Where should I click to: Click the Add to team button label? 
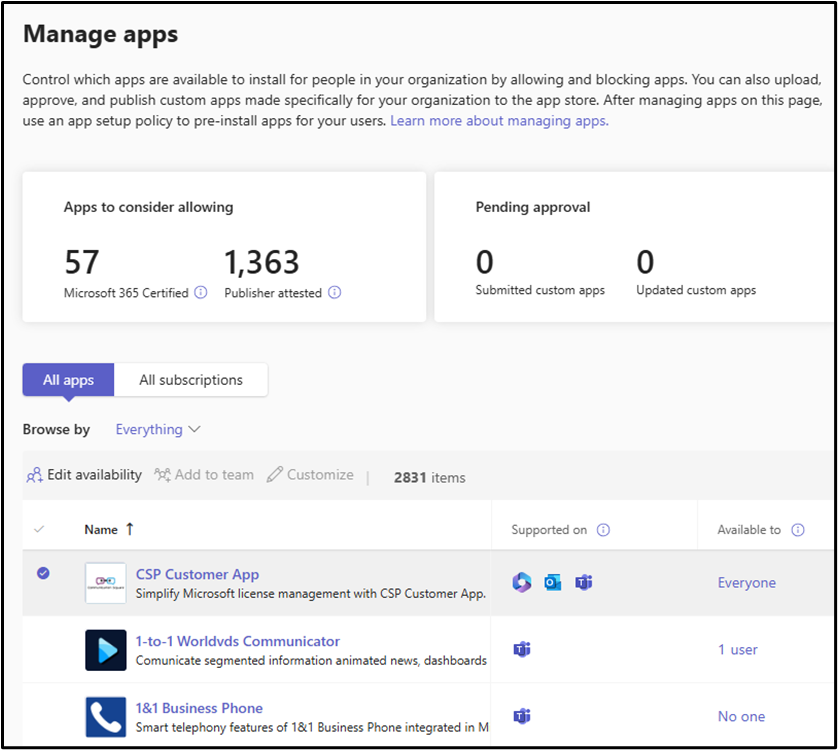[x=214, y=475]
